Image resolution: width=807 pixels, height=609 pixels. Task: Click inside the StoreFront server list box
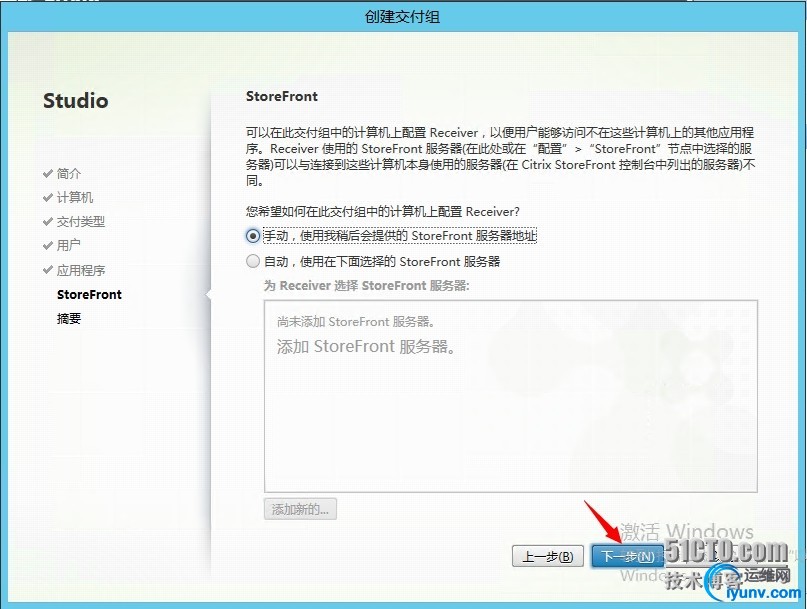(x=511, y=396)
